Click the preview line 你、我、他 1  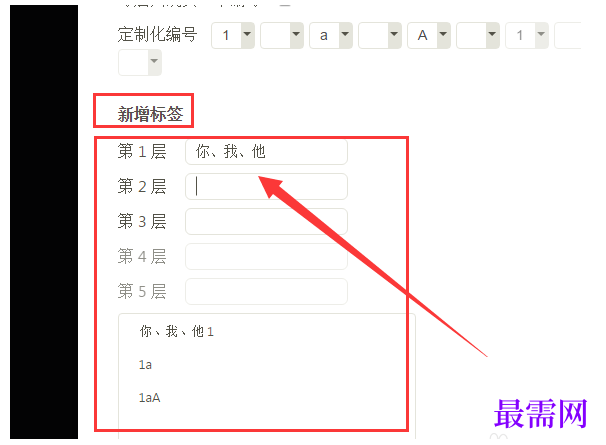tap(176, 332)
